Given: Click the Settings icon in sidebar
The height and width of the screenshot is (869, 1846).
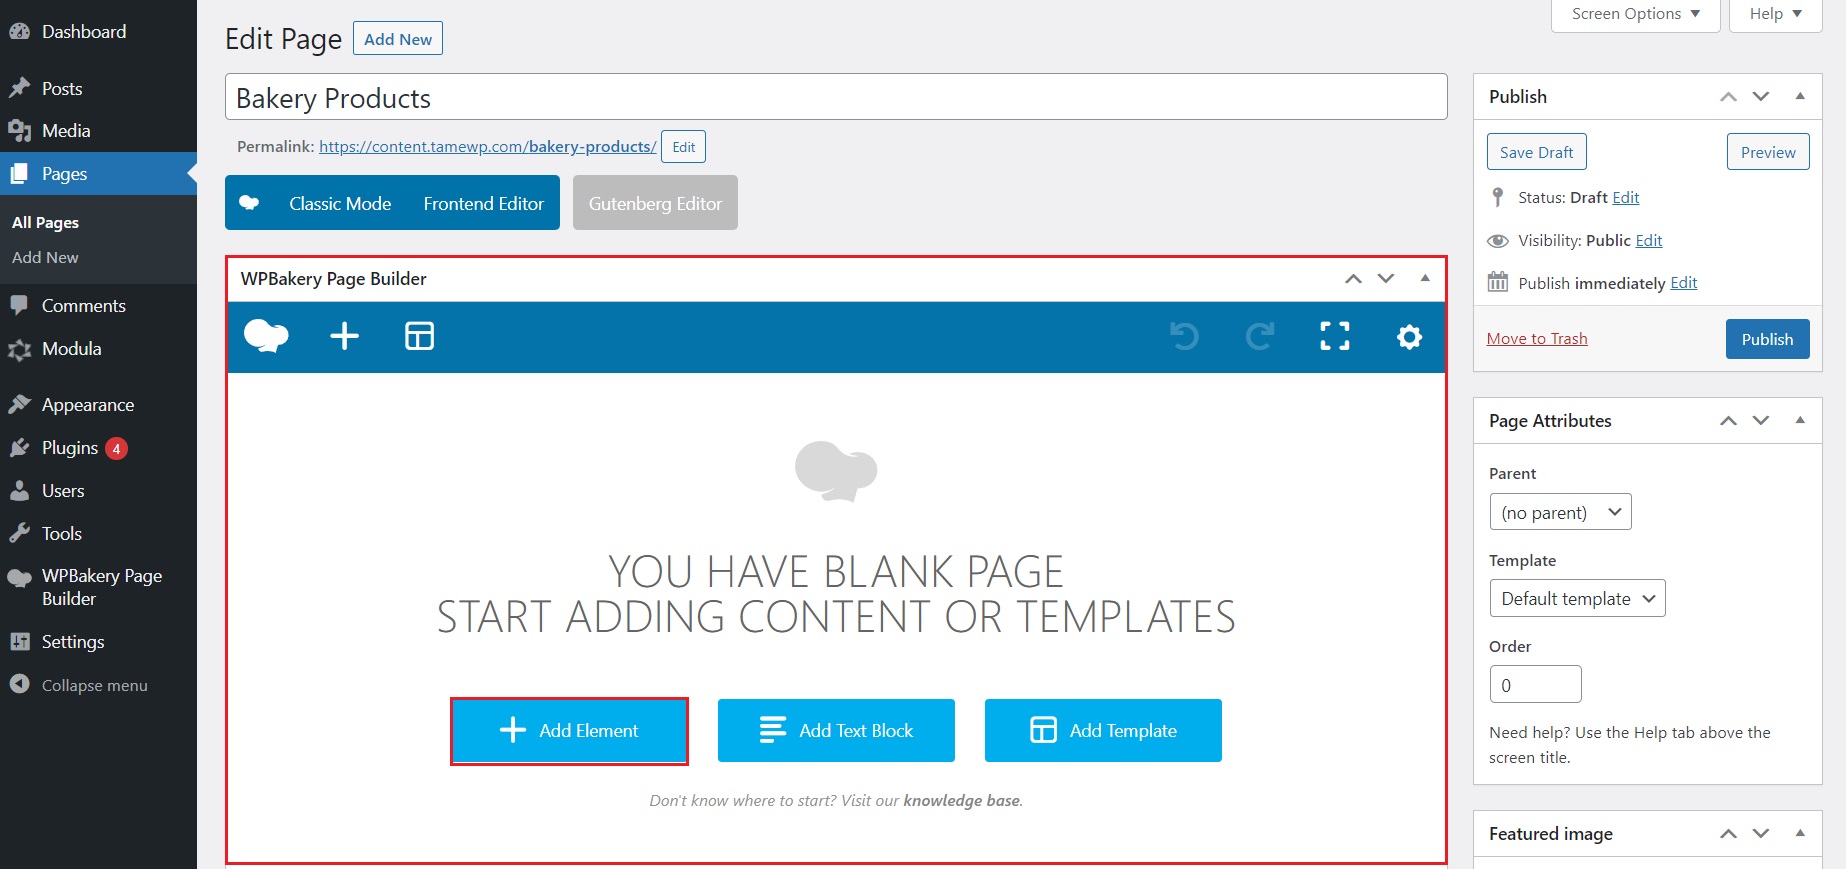Looking at the screenshot, I should [19, 641].
